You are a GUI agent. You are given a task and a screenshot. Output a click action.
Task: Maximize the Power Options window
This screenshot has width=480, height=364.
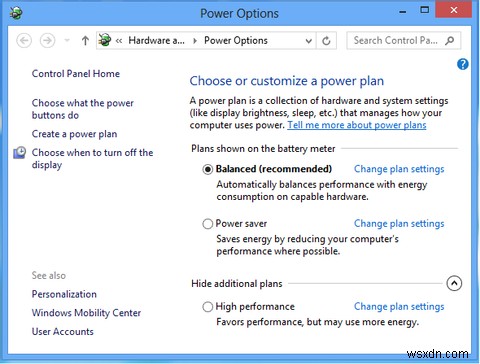tap(425, 10)
